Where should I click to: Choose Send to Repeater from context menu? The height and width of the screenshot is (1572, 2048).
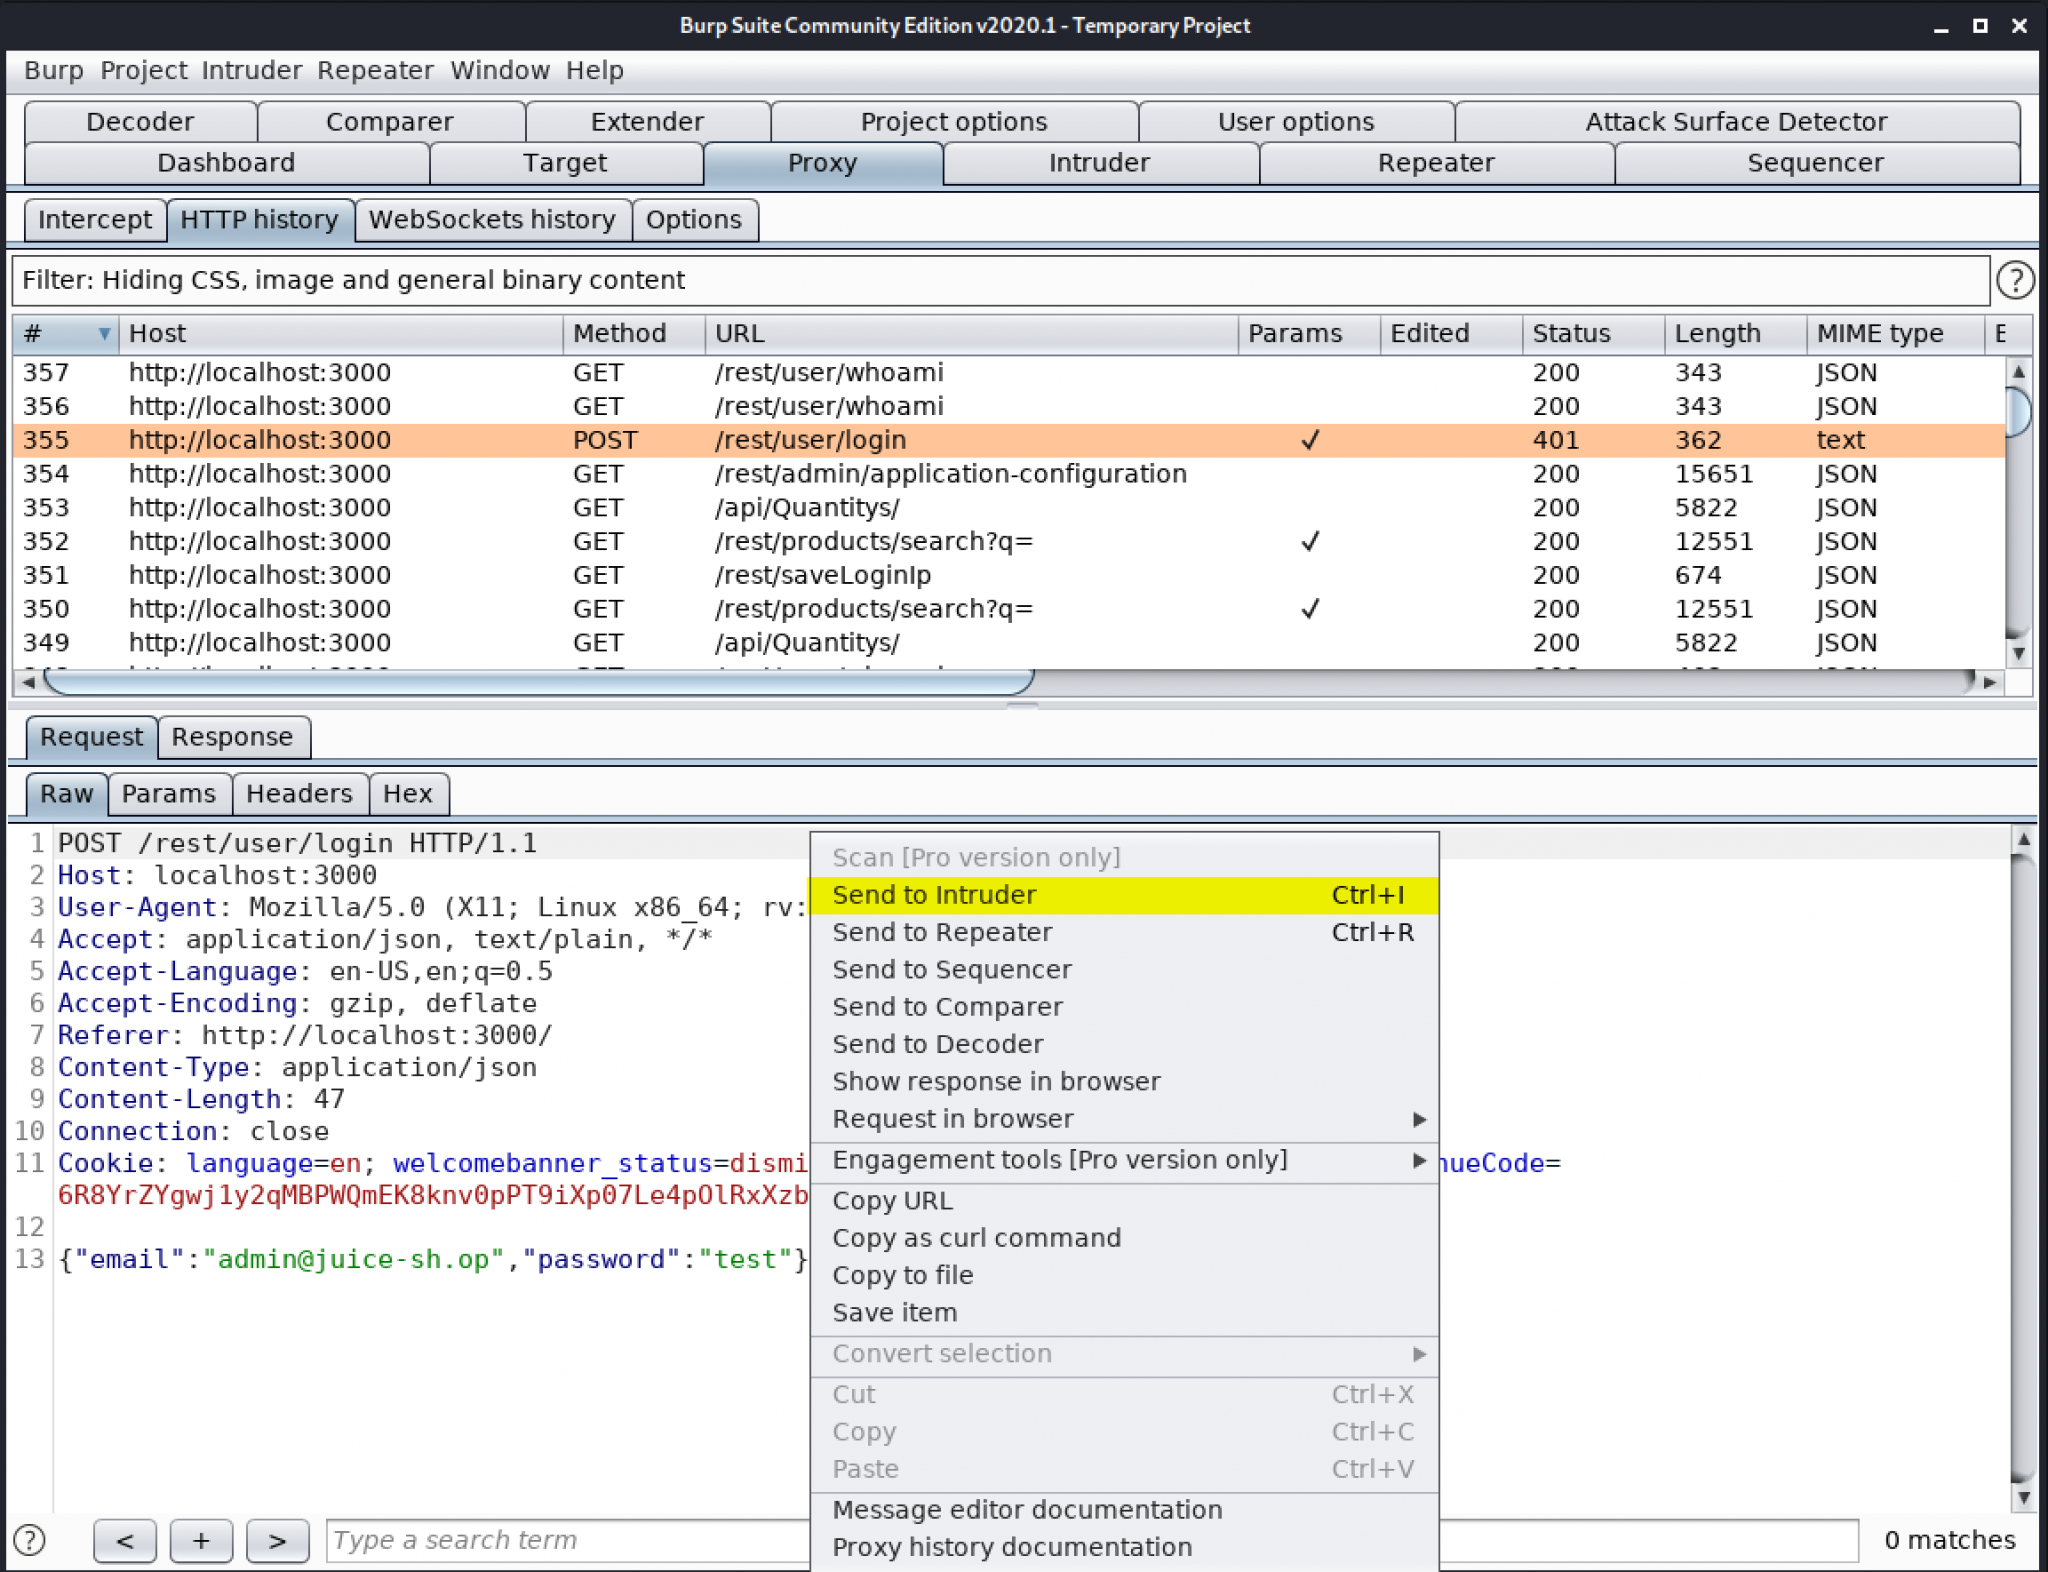point(941,932)
